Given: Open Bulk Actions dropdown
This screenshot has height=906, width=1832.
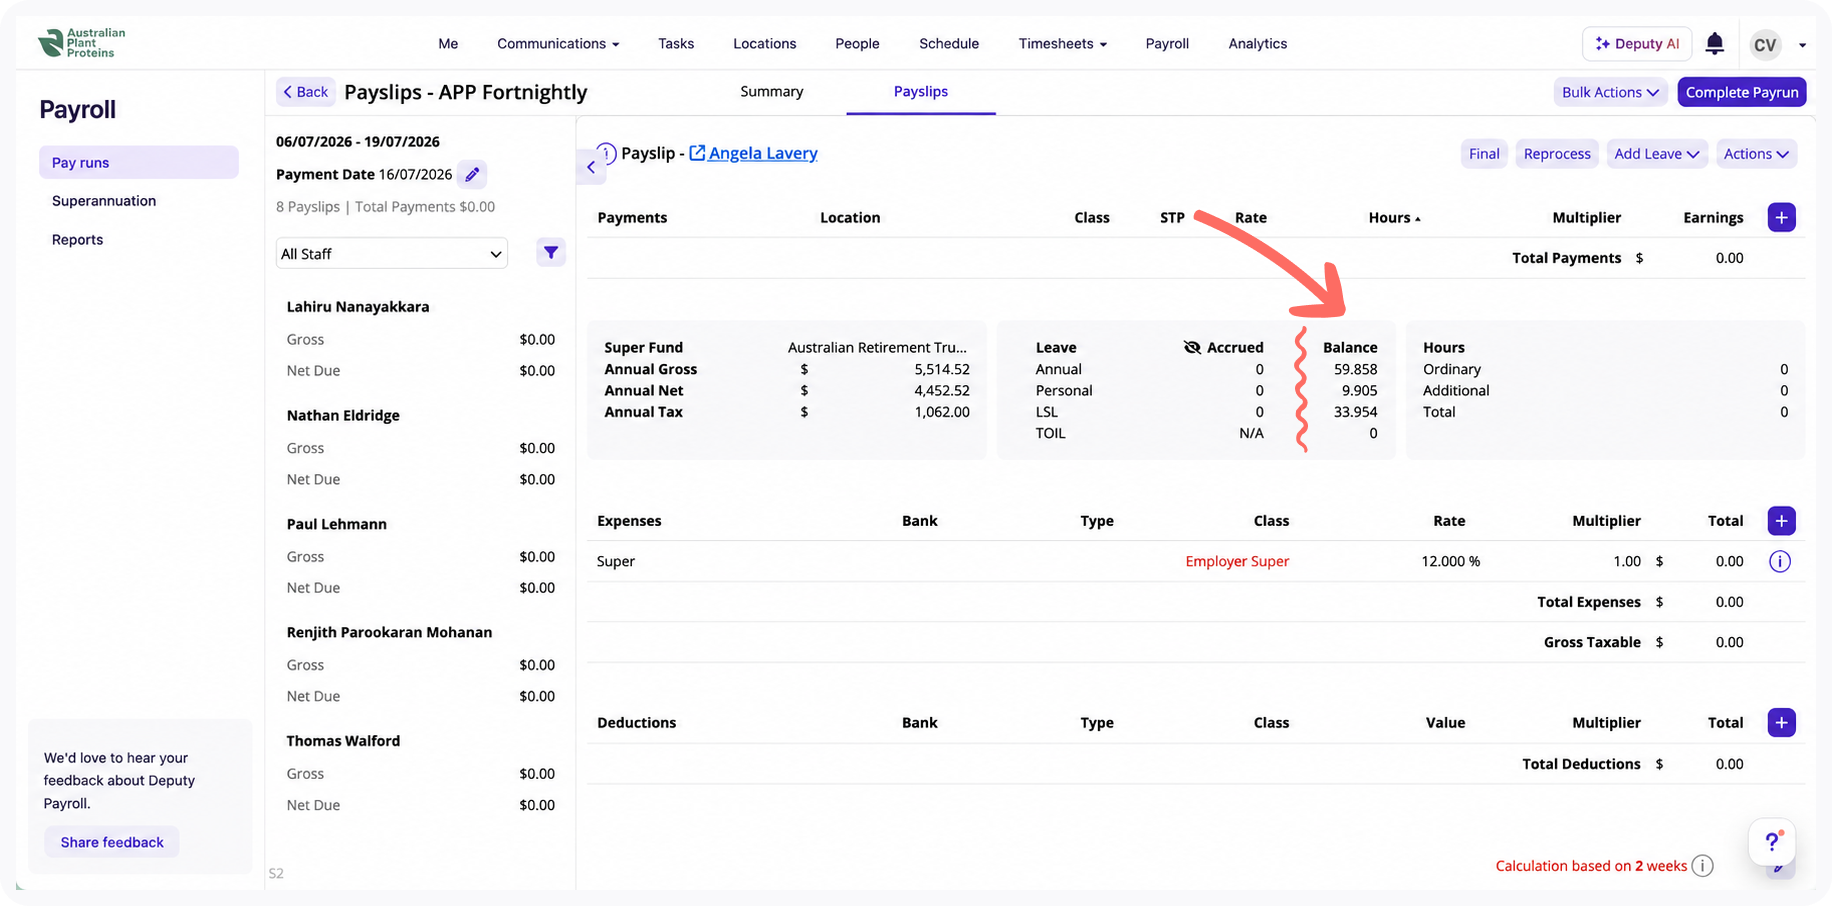Looking at the screenshot, I should coord(1610,92).
